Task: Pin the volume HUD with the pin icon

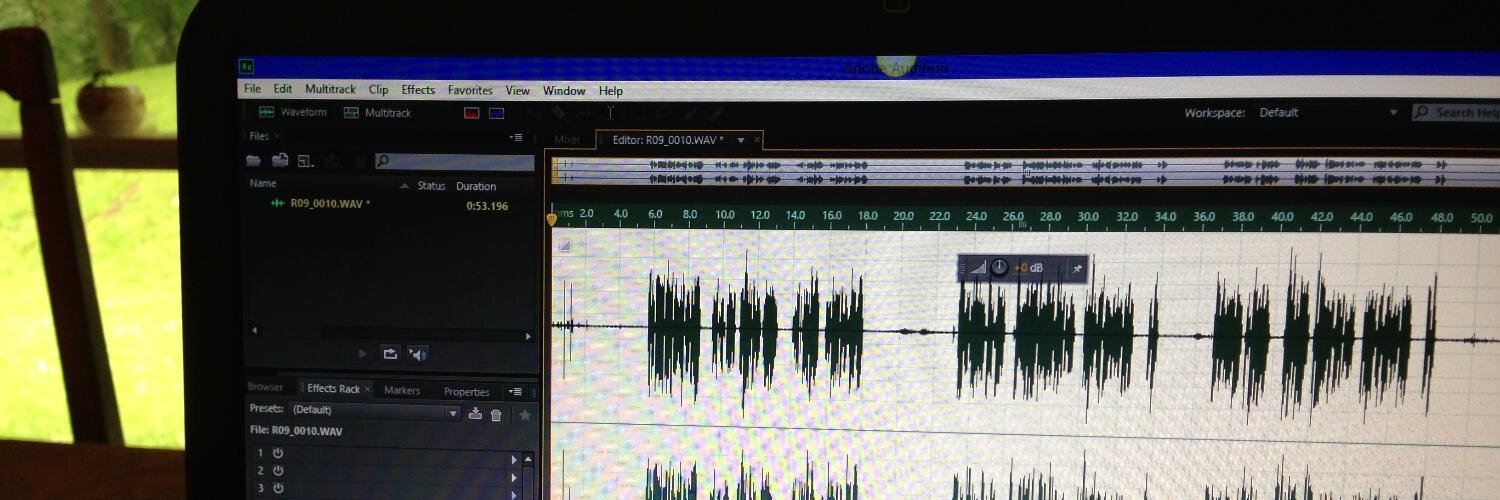Action: (1077, 269)
